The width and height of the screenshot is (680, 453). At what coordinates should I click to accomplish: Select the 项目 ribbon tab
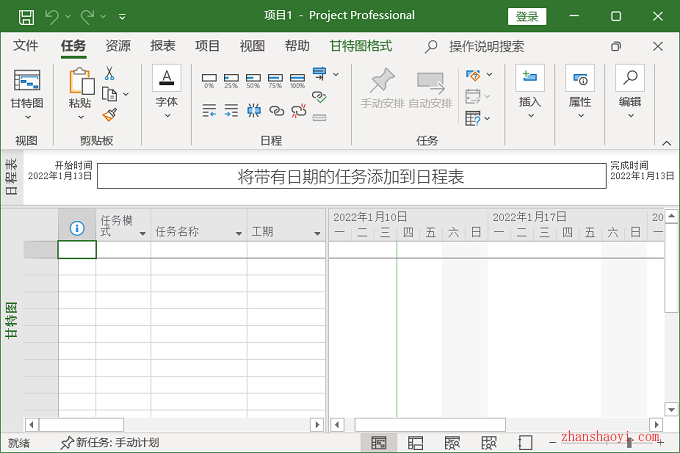tap(207, 46)
